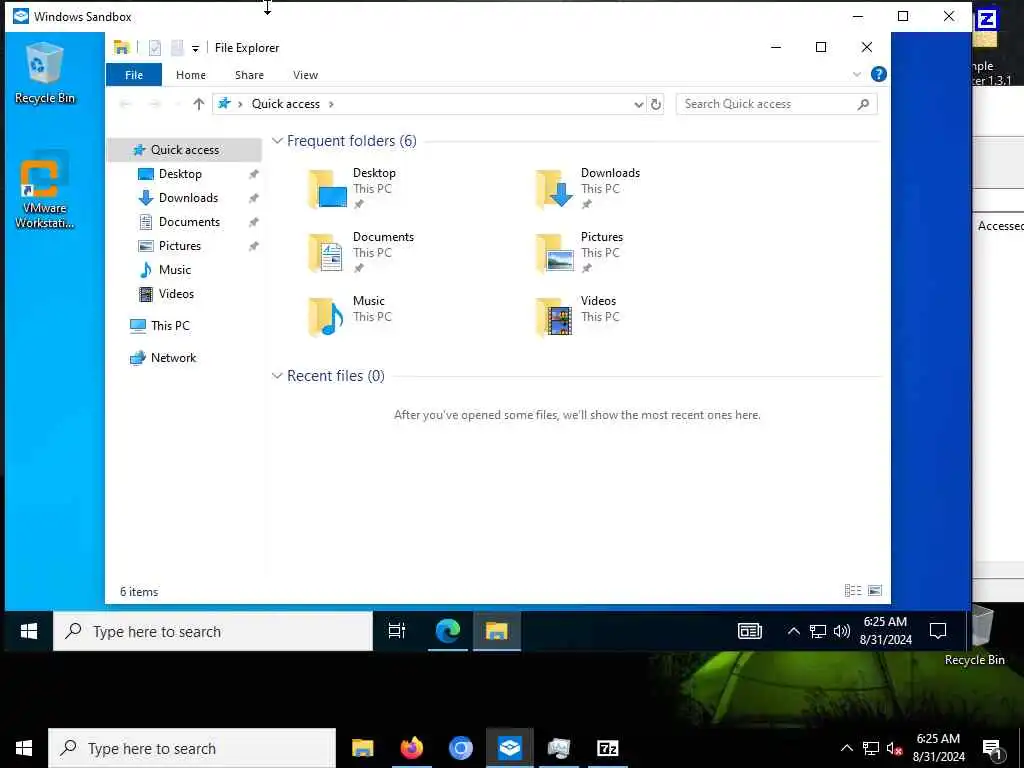Screen dimensions: 1024x768
Task: Switch to View ribbon tab
Action: pos(306,74)
